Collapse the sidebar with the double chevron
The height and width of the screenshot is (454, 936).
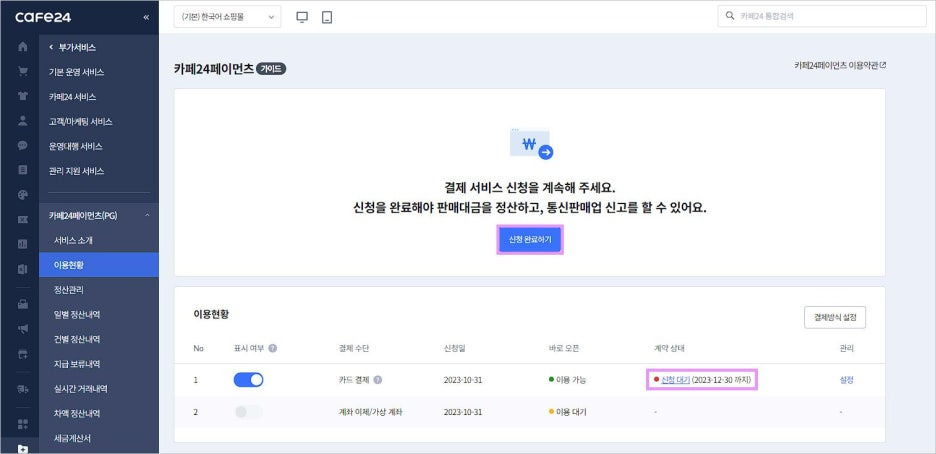[146, 17]
